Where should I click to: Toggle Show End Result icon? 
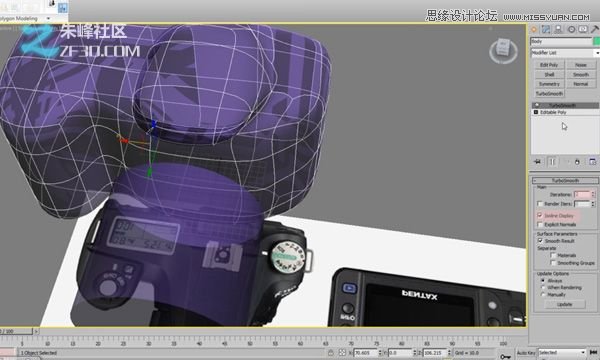tap(552, 162)
